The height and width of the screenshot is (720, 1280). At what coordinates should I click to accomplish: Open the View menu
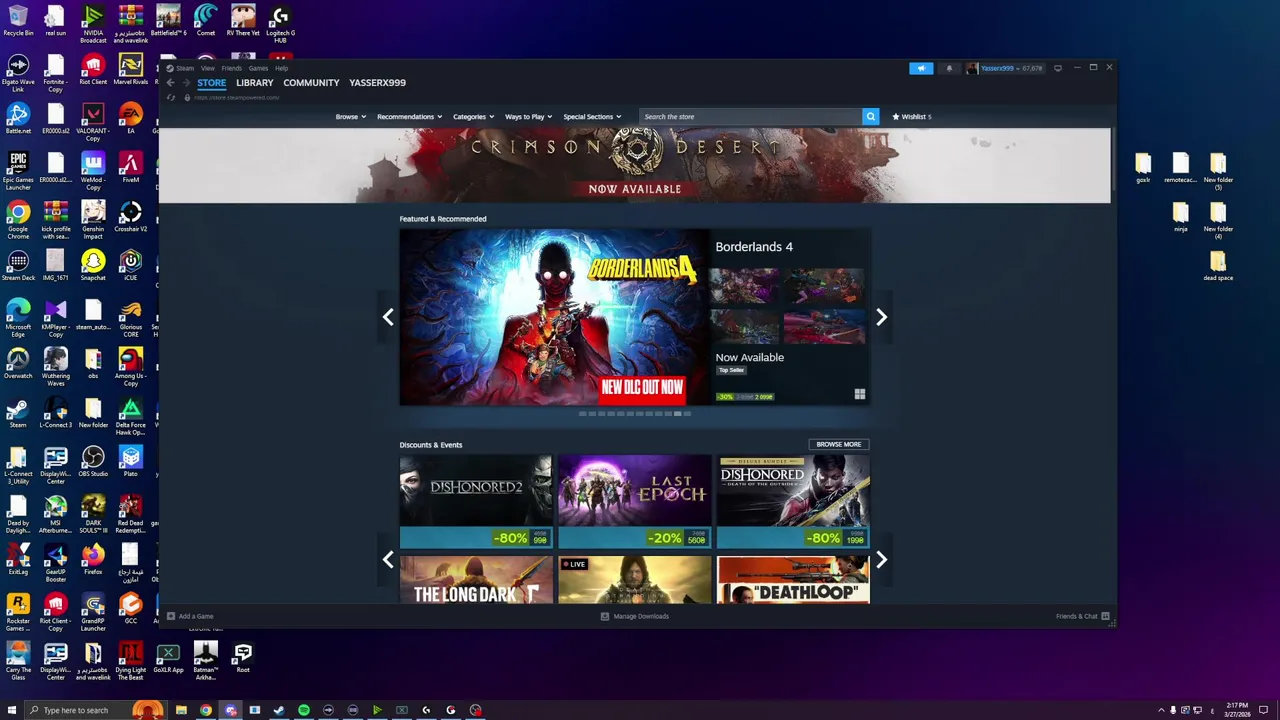click(x=207, y=68)
